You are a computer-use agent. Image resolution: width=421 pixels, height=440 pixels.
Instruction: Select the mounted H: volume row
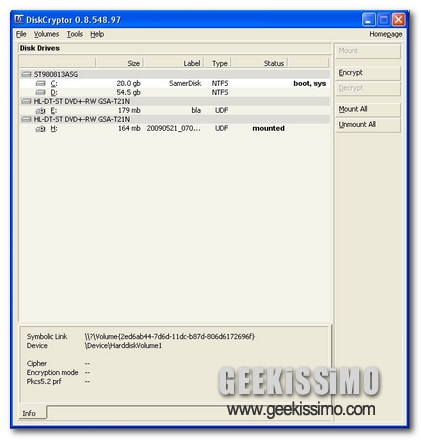[174, 128]
